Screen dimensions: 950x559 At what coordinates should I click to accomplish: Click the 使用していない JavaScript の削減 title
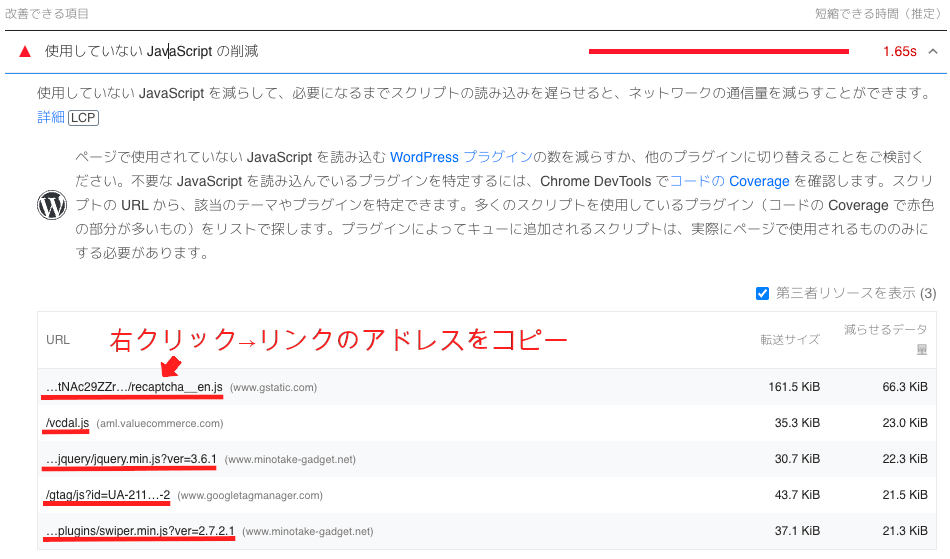[151, 51]
